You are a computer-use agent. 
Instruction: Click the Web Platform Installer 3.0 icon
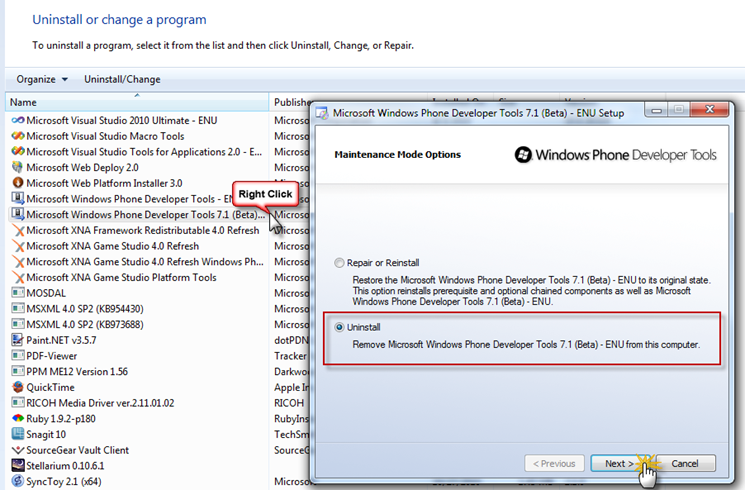[x=18, y=183]
